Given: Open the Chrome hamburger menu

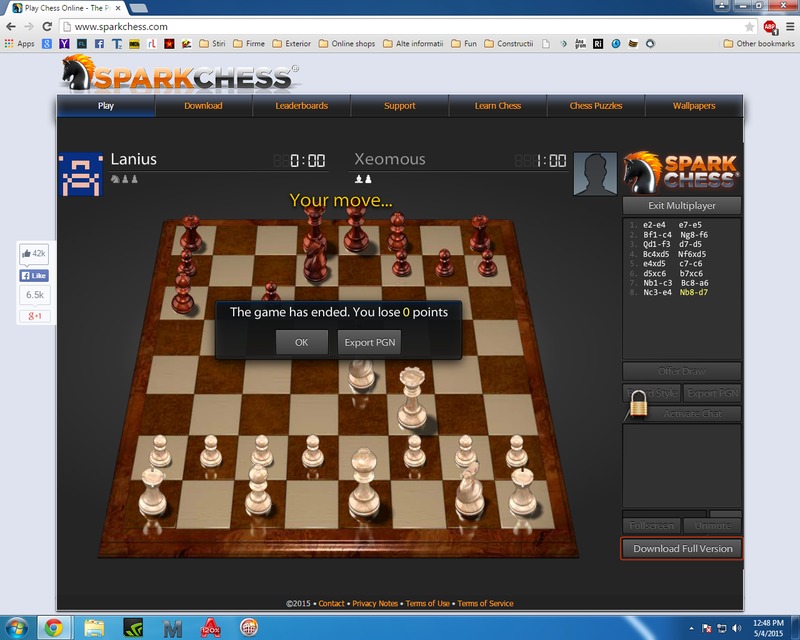Looking at the screenshot, I should (x=790, y=27).
